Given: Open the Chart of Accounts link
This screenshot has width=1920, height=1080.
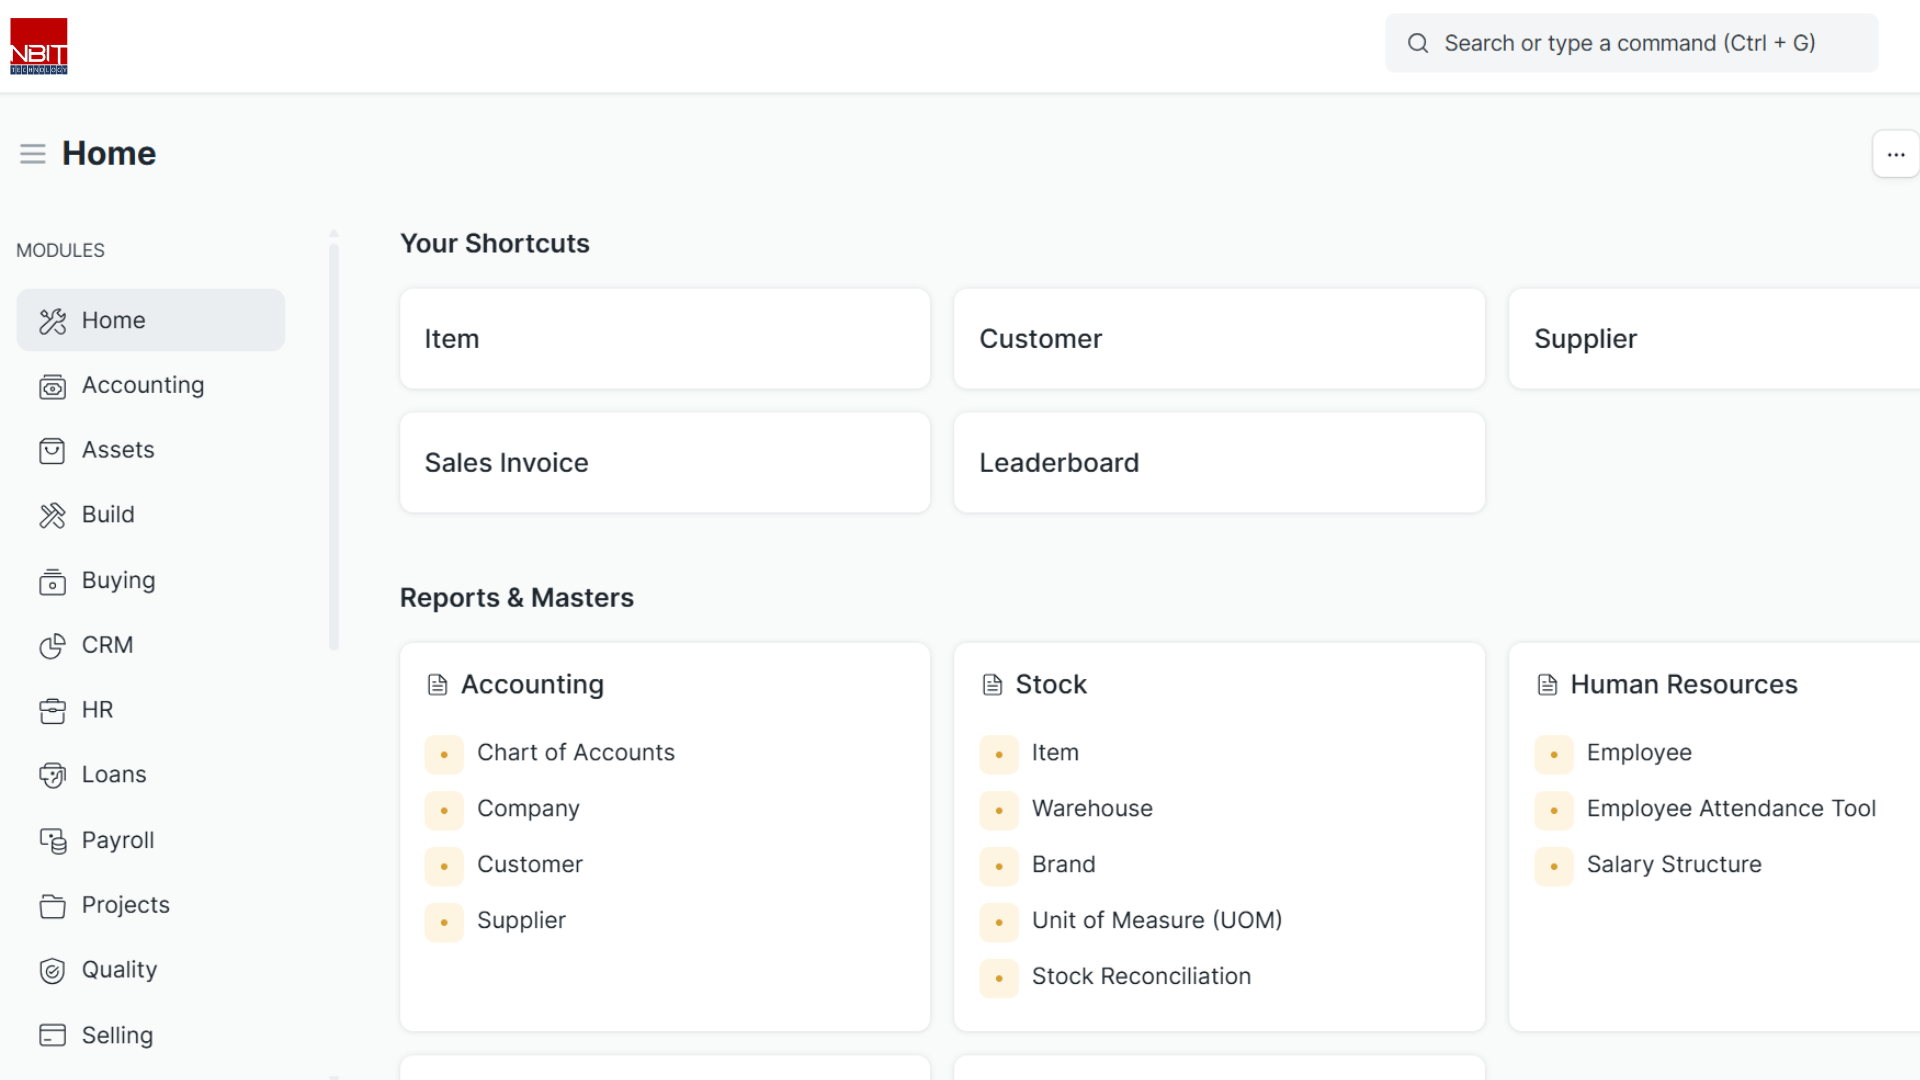Looking at the screenshot, I should 575,752.
